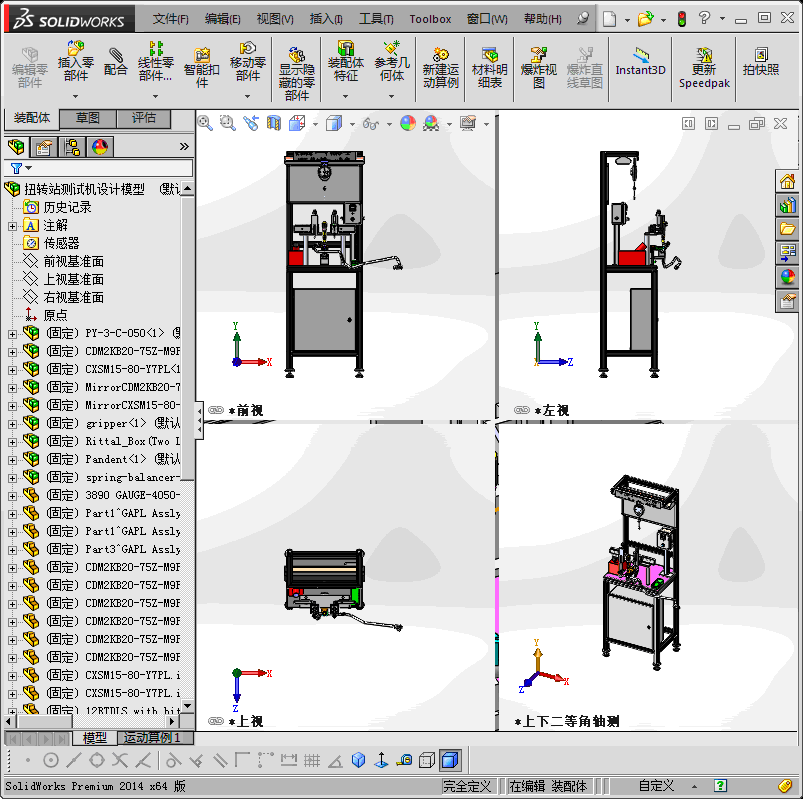The image size is (803, 799).
Task: Select 前视基准面 in the tree
Action: coord(73,262)
